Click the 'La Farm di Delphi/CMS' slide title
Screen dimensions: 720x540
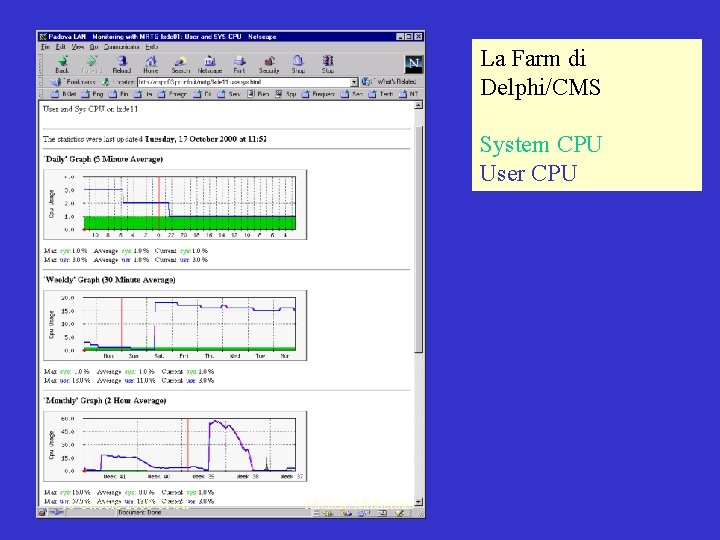pos(540,73)
